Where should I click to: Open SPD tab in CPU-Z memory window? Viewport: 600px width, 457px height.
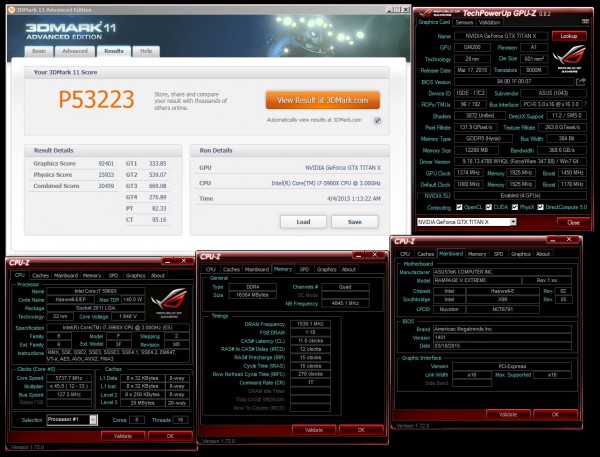(304, 269)
